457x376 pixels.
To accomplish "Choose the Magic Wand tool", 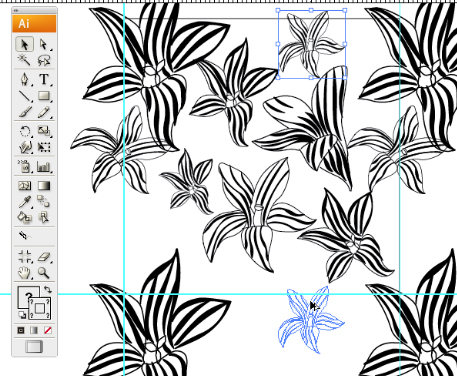I will 25,60.
